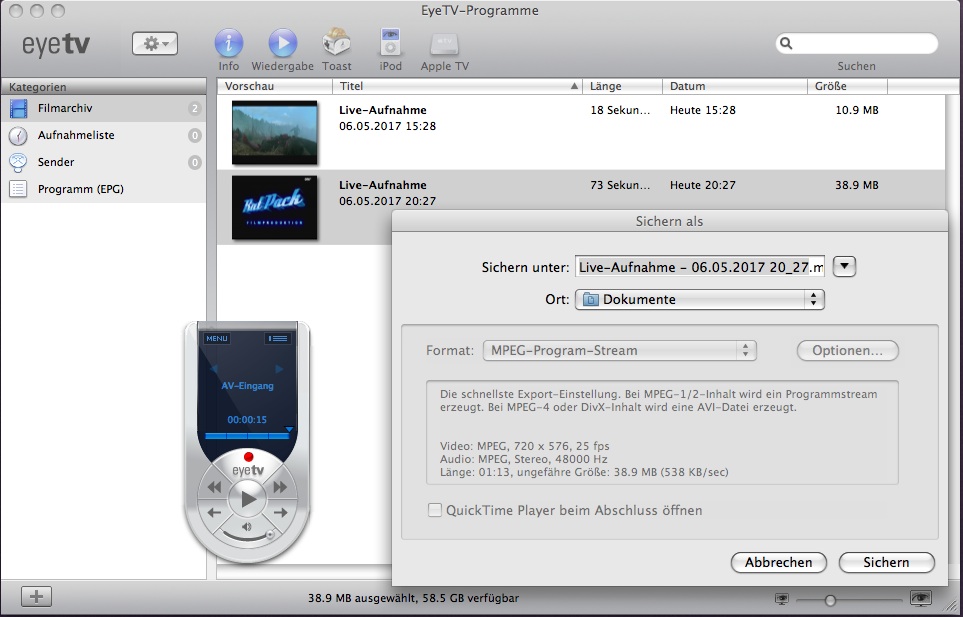This screenshot has width=963, height=617.
Task: Click the mute speaker icon on remote
Action: point(247,527)
